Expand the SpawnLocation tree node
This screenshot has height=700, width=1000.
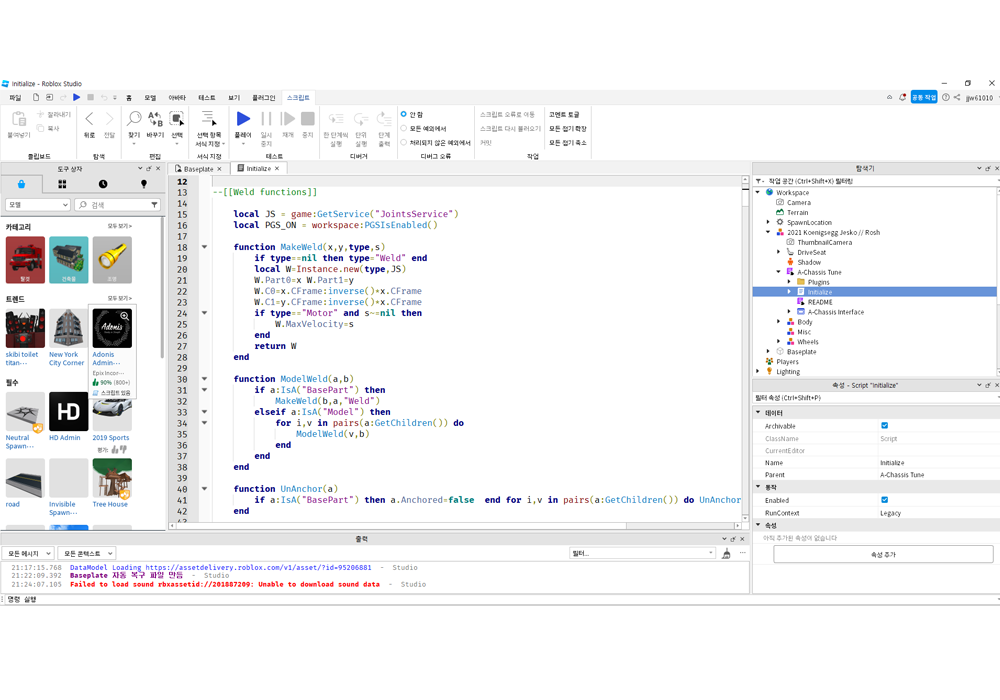(768, 222)
